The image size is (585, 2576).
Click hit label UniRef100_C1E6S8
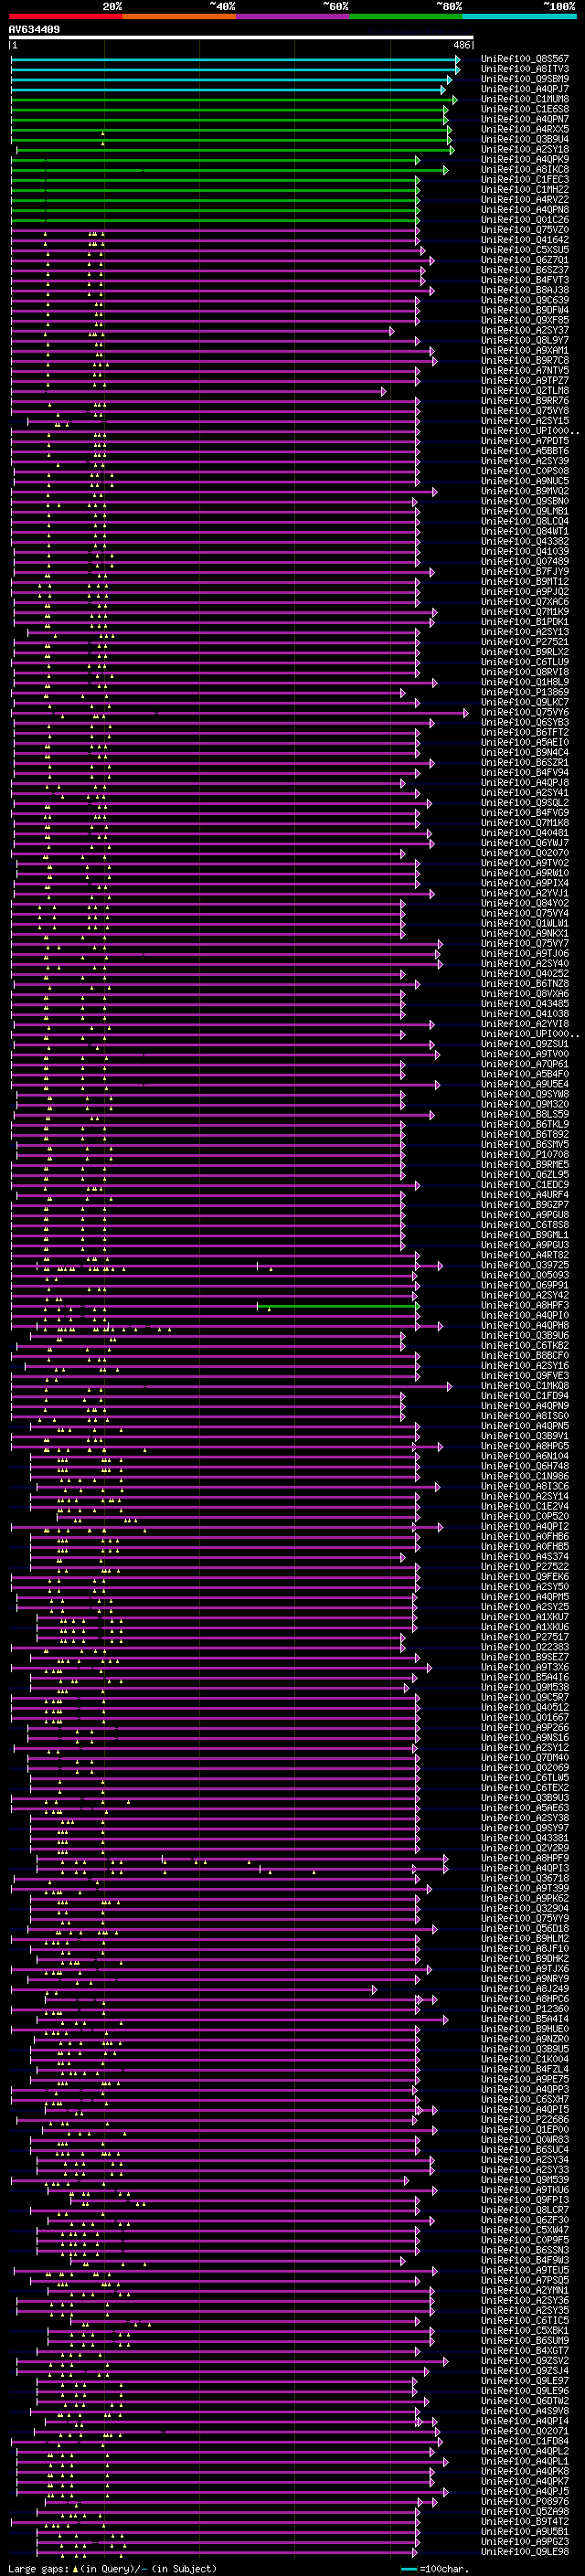525,109
